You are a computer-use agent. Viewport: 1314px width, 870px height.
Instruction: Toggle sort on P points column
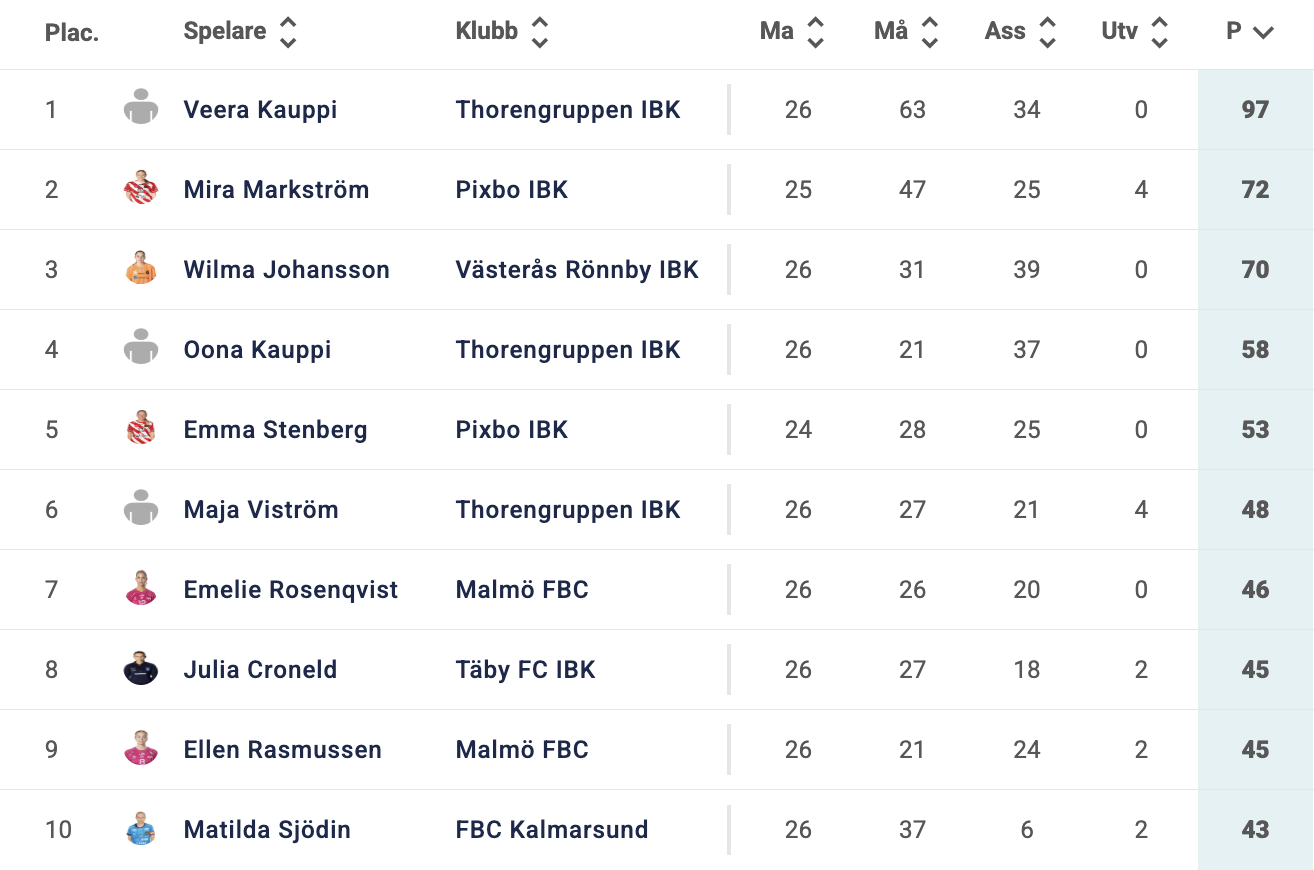click(1249, 32)
